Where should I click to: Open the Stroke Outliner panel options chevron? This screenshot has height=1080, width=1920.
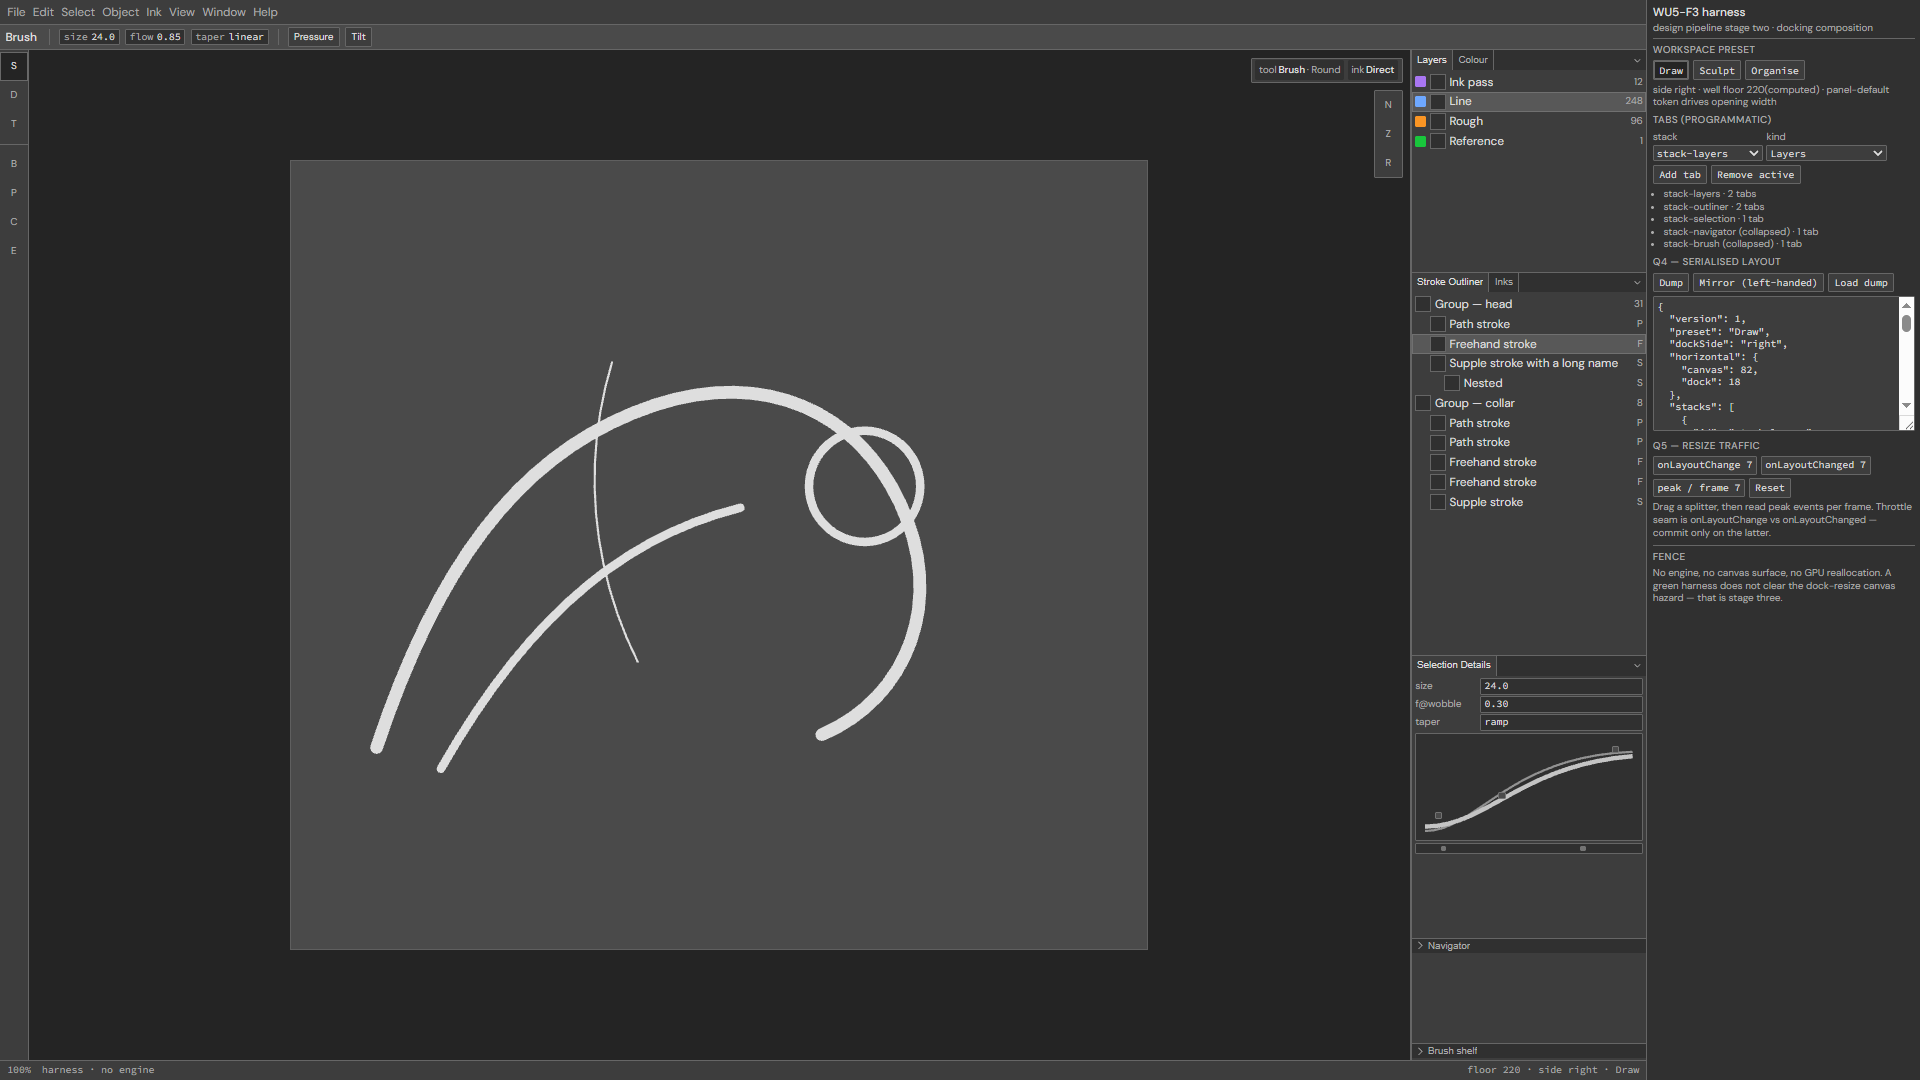(1637, 282)
